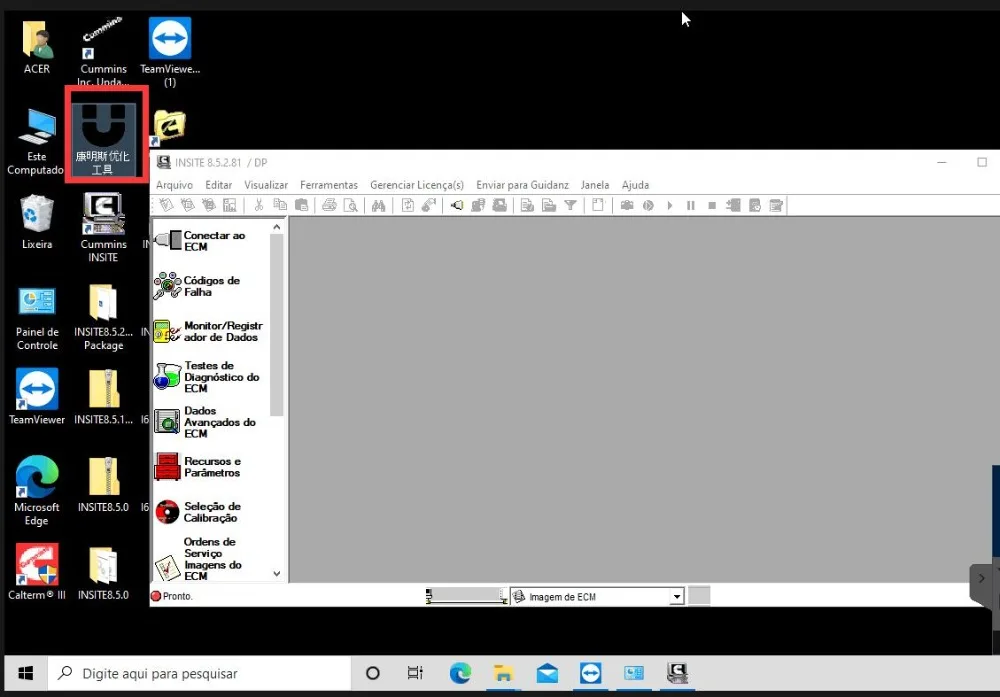Open Mail app from taskbar
Screen dimensions: 1000x697
pyautogui.click(x=547, y=673)
